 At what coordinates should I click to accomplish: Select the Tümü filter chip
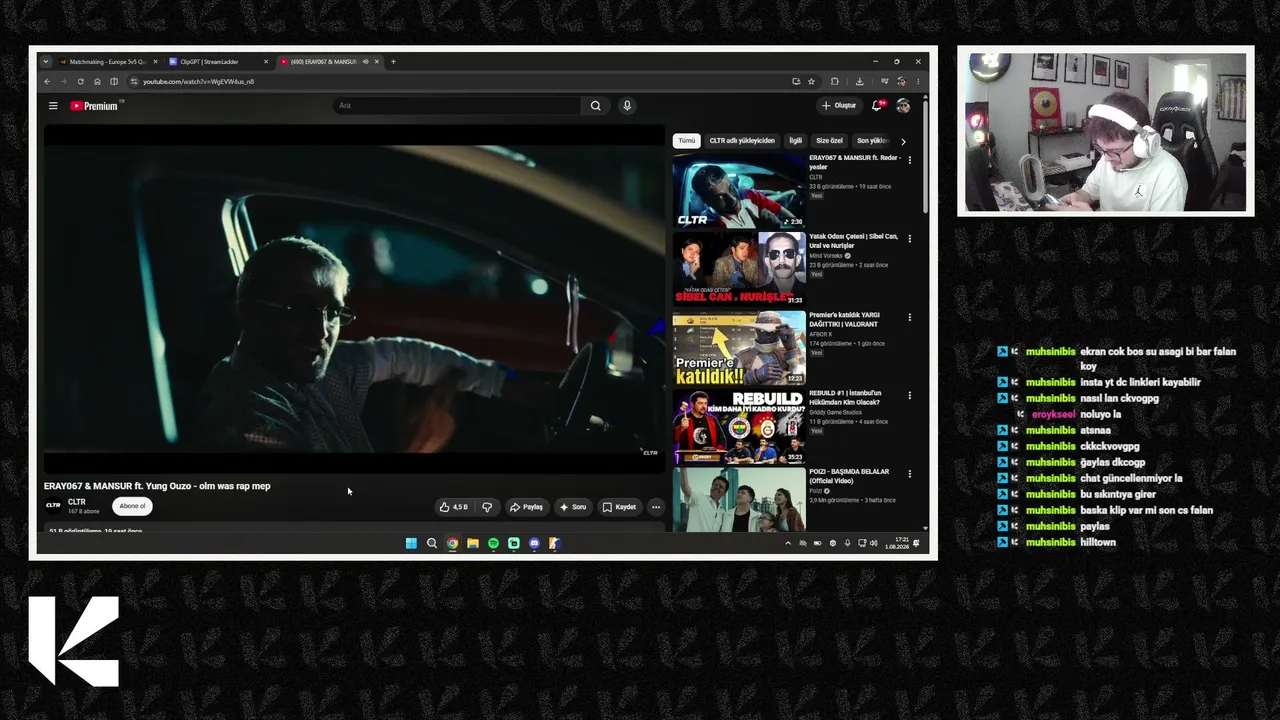[x=687, y=141]
